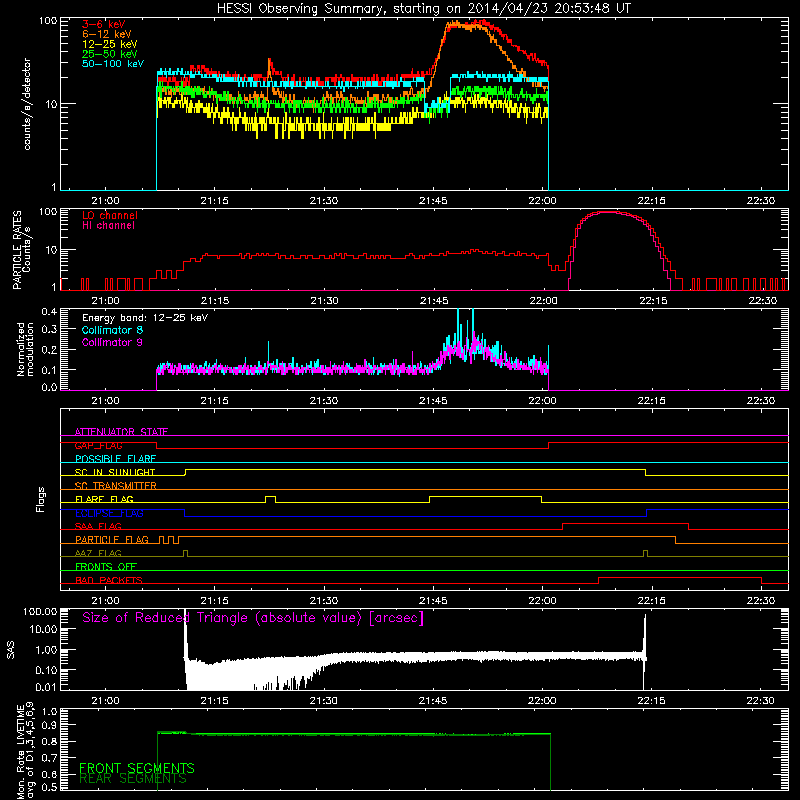The image size is (800, 800).
Task: Select the PARTICLE FLAG label
Action: pyautogui.click(x=112, y=540)
